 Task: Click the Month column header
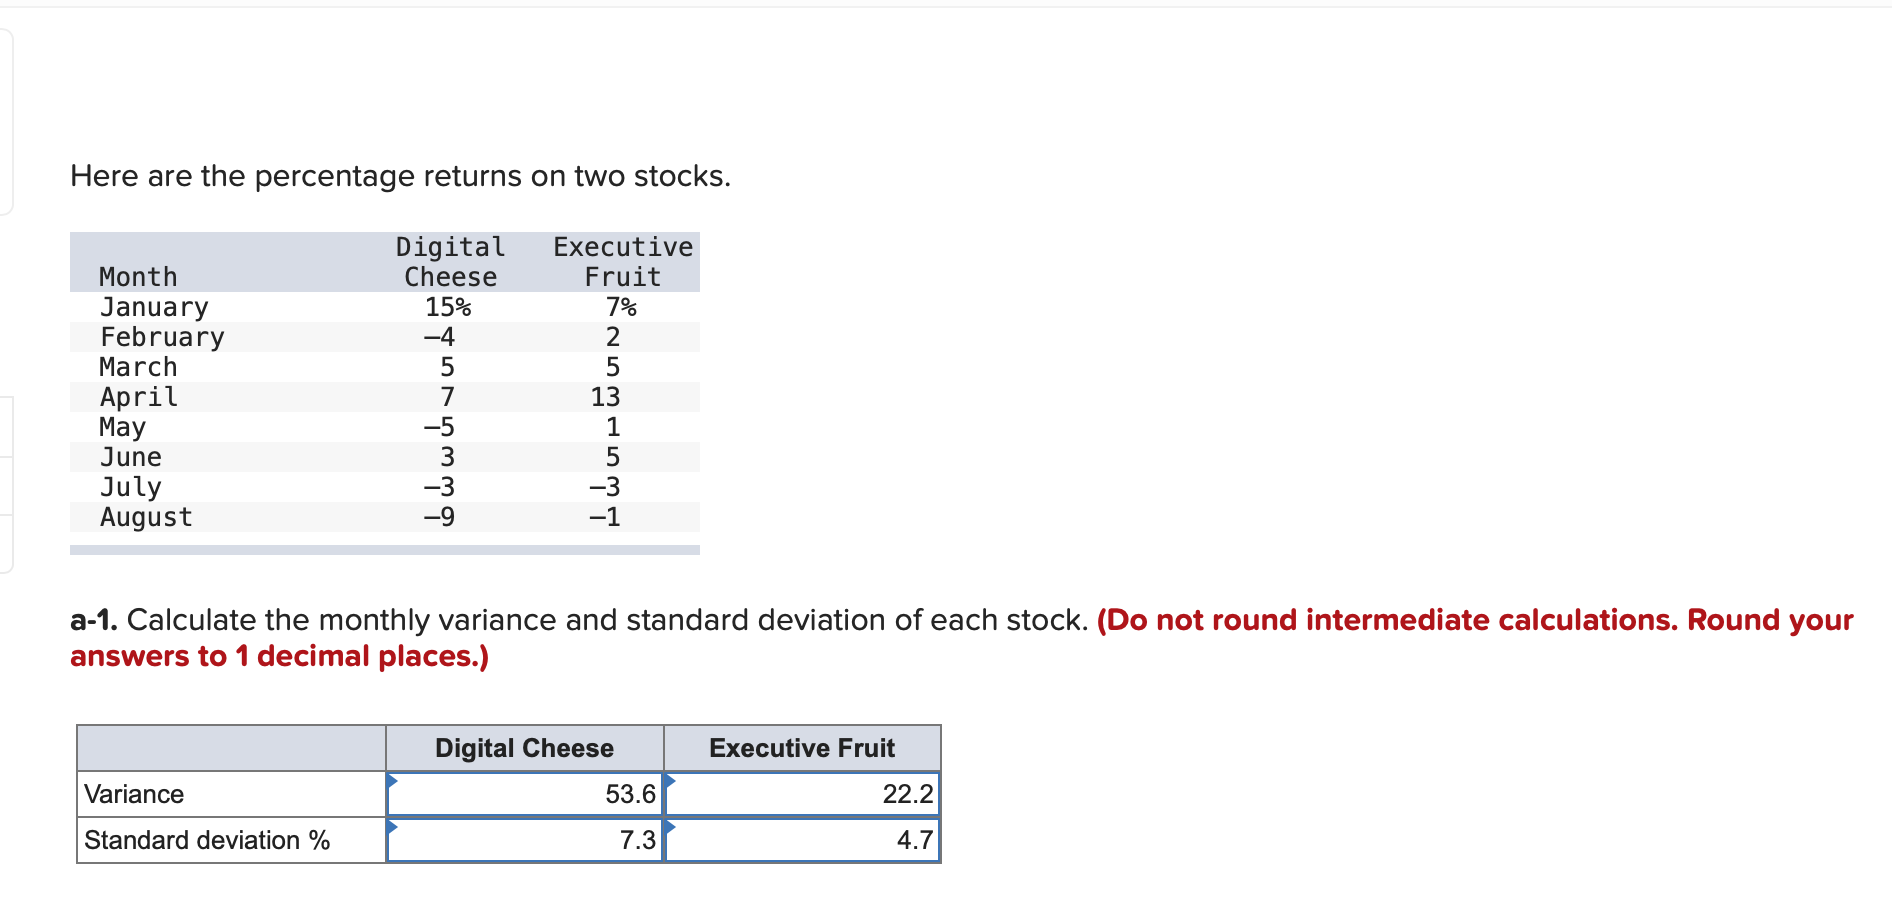(x=138, y=277)
